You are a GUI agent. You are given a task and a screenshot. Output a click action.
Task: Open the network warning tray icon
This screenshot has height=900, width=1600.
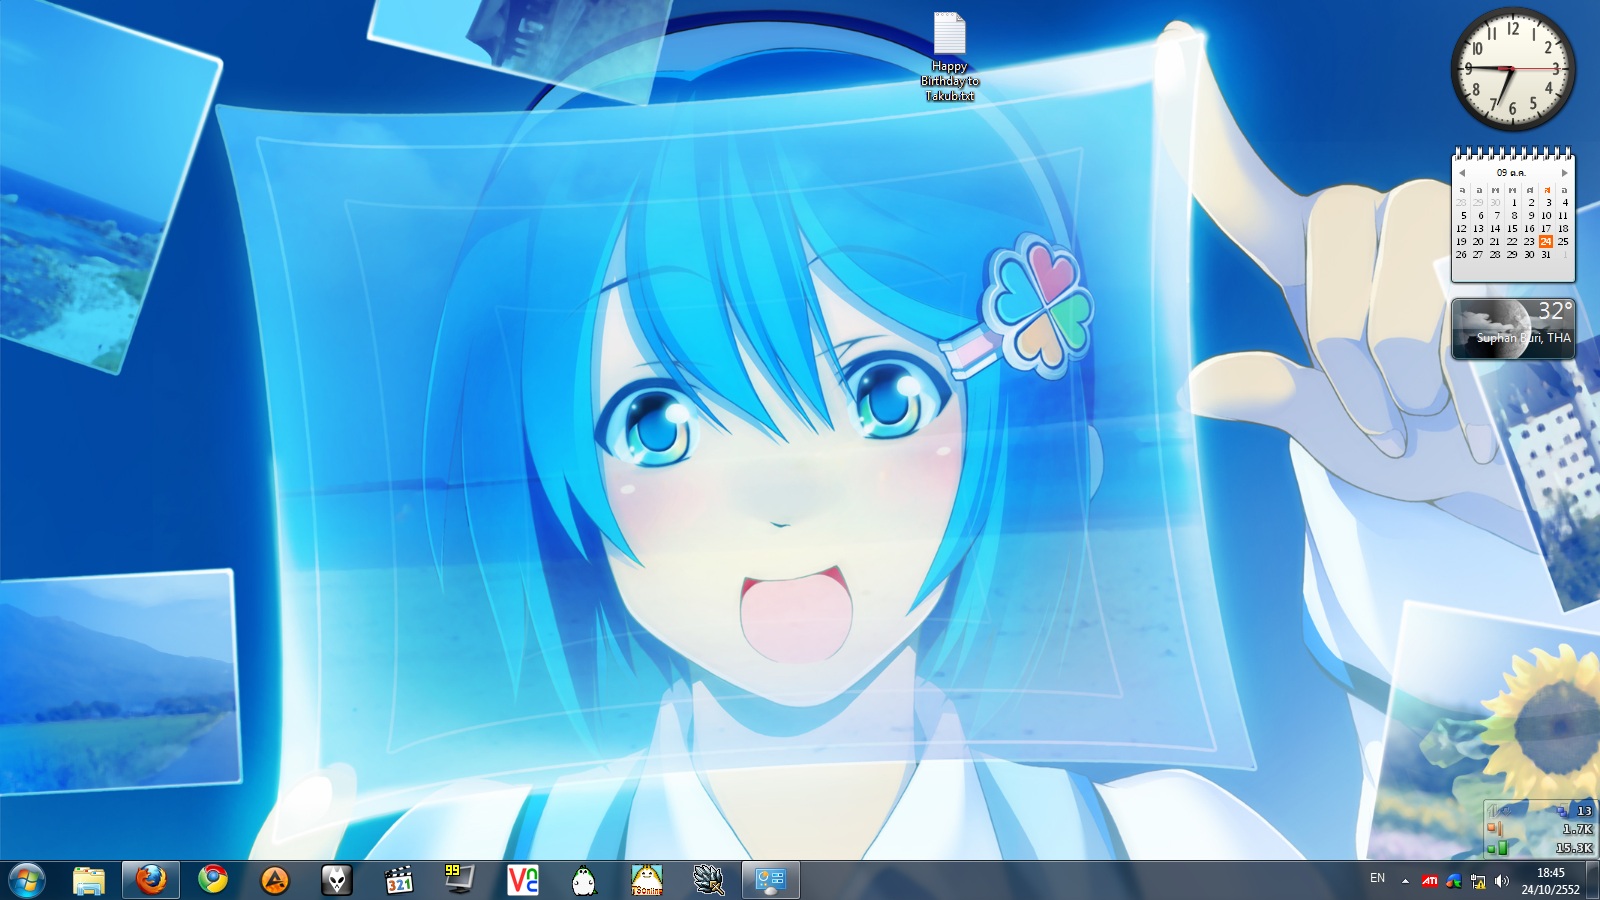click(x=1478, y=881)
